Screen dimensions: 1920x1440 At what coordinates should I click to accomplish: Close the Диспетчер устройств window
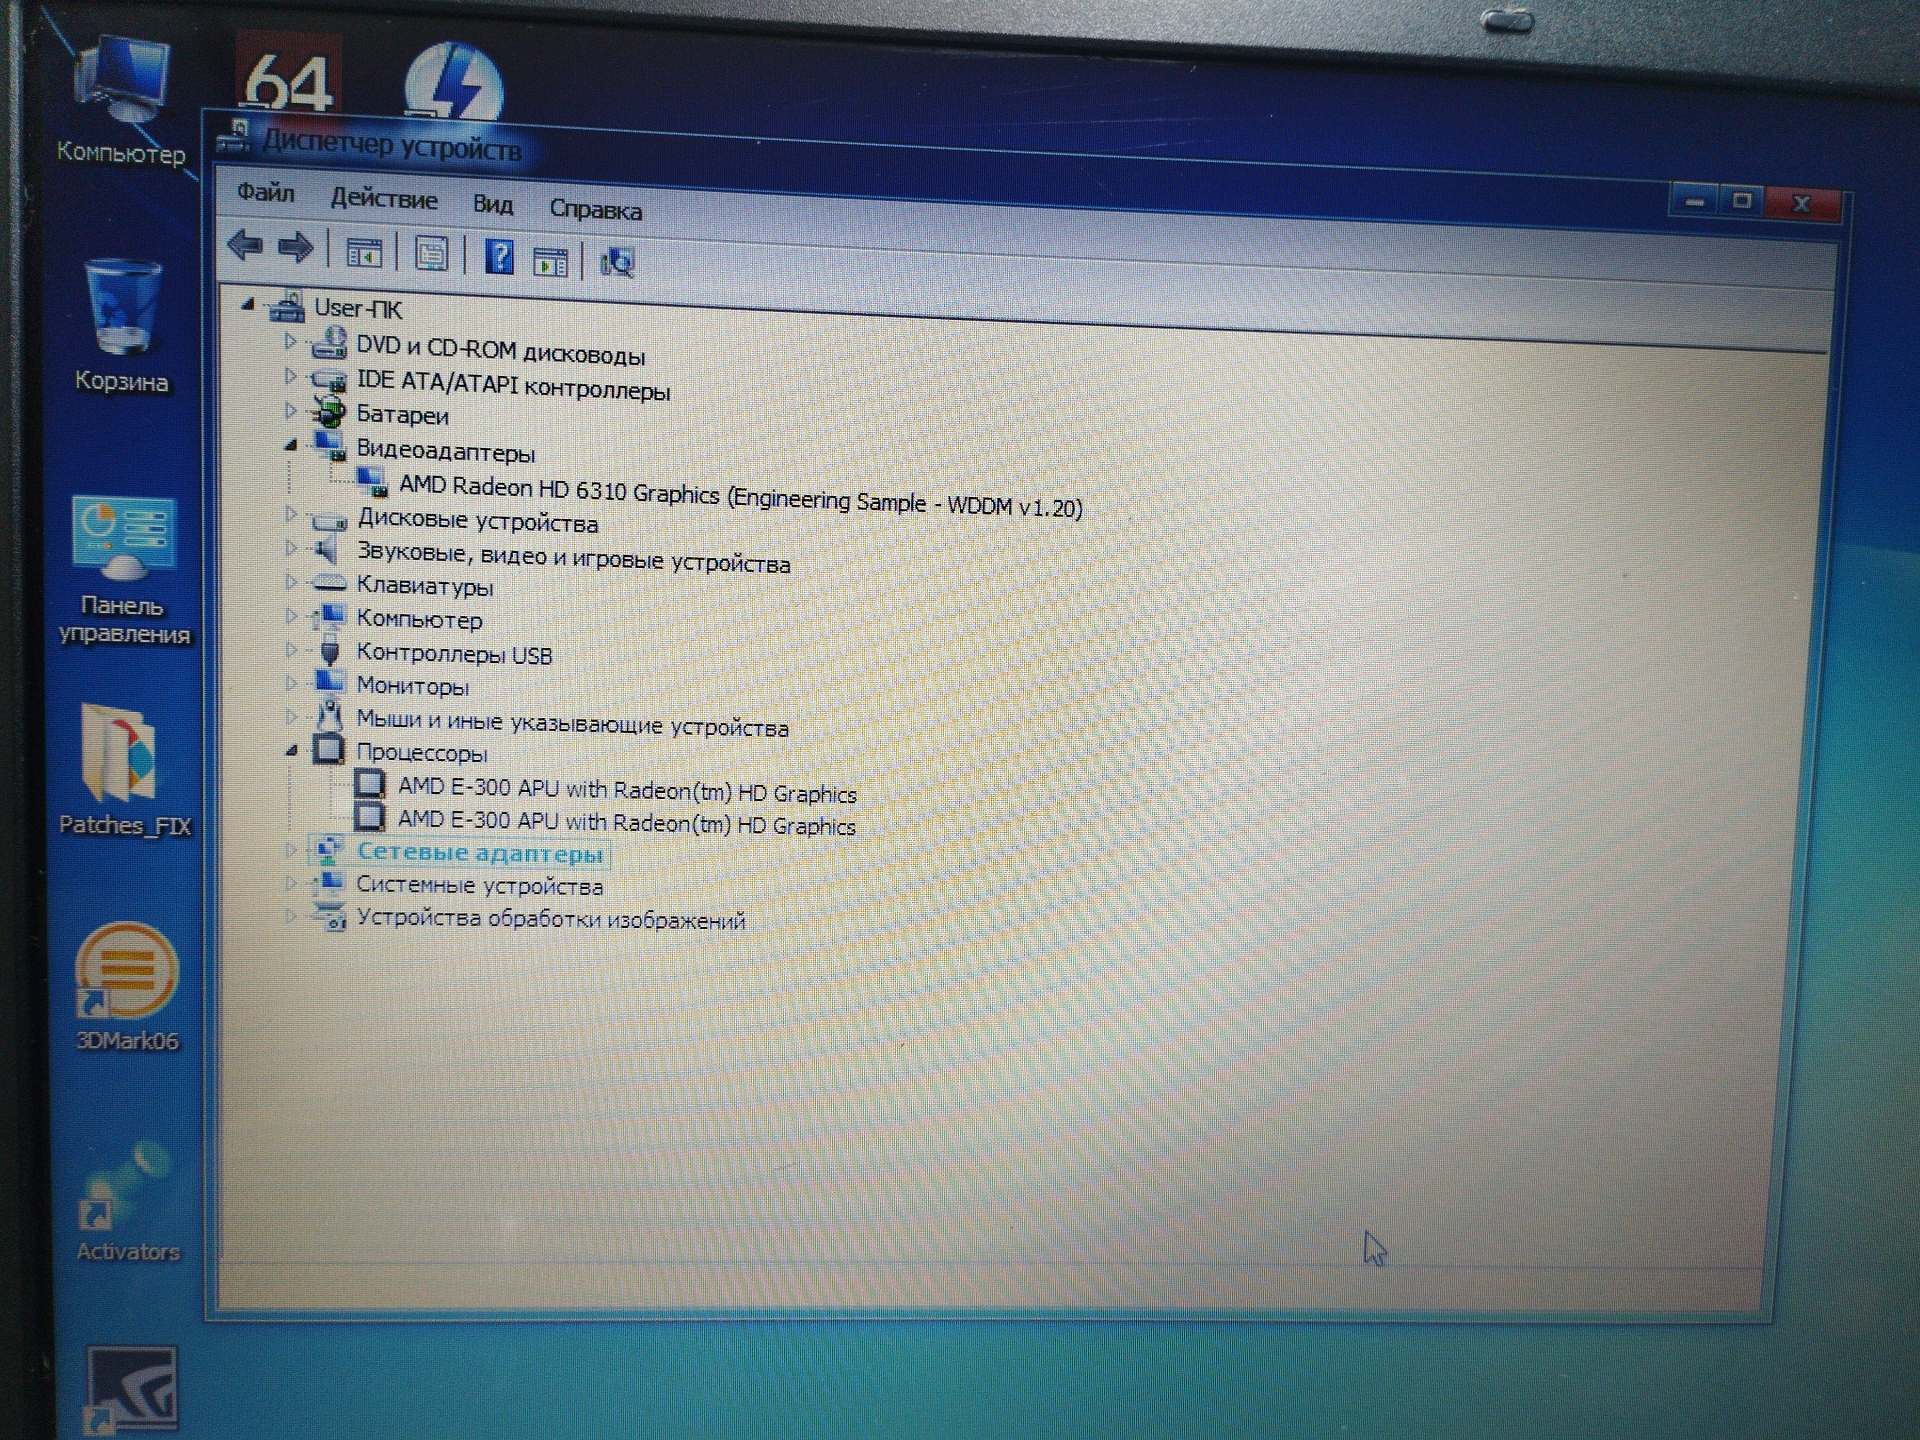1802,203
